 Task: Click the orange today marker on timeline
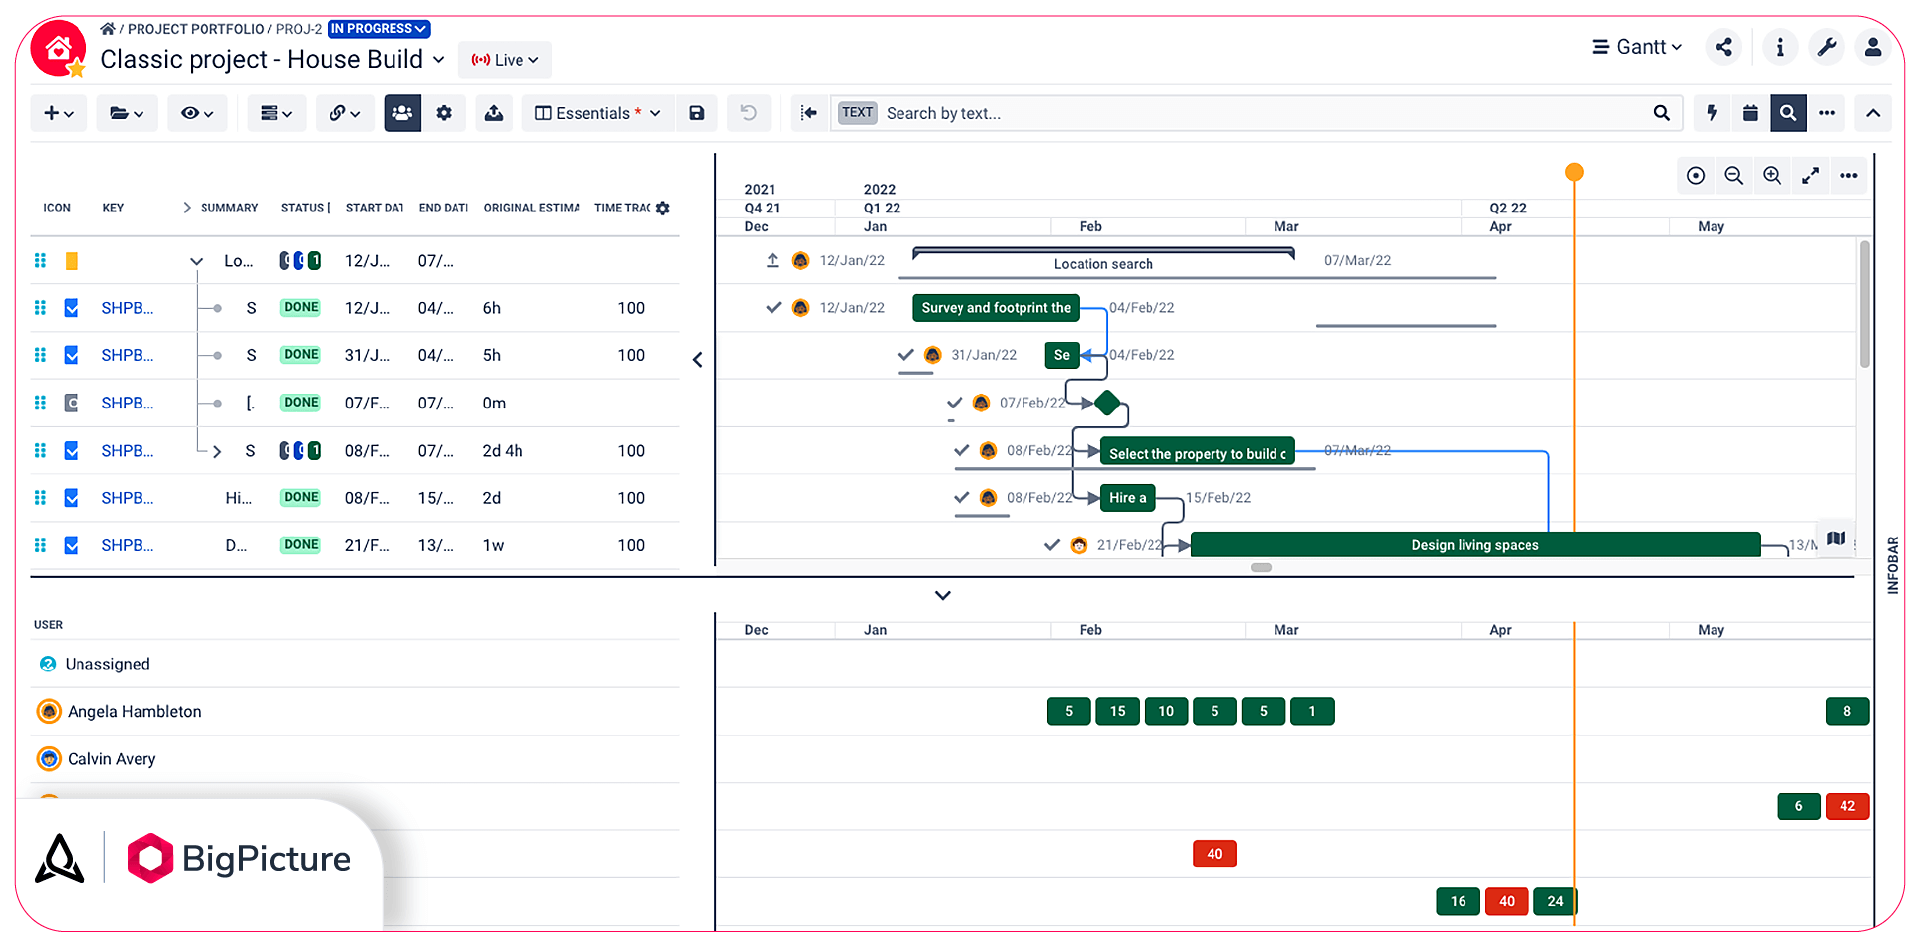(1575, 172)
